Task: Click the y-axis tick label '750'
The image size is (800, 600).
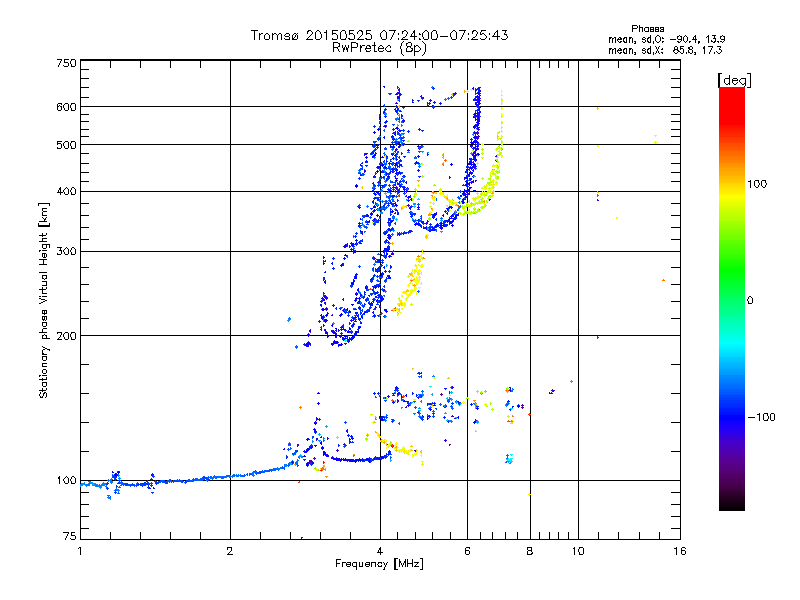Action: point(66,63)
